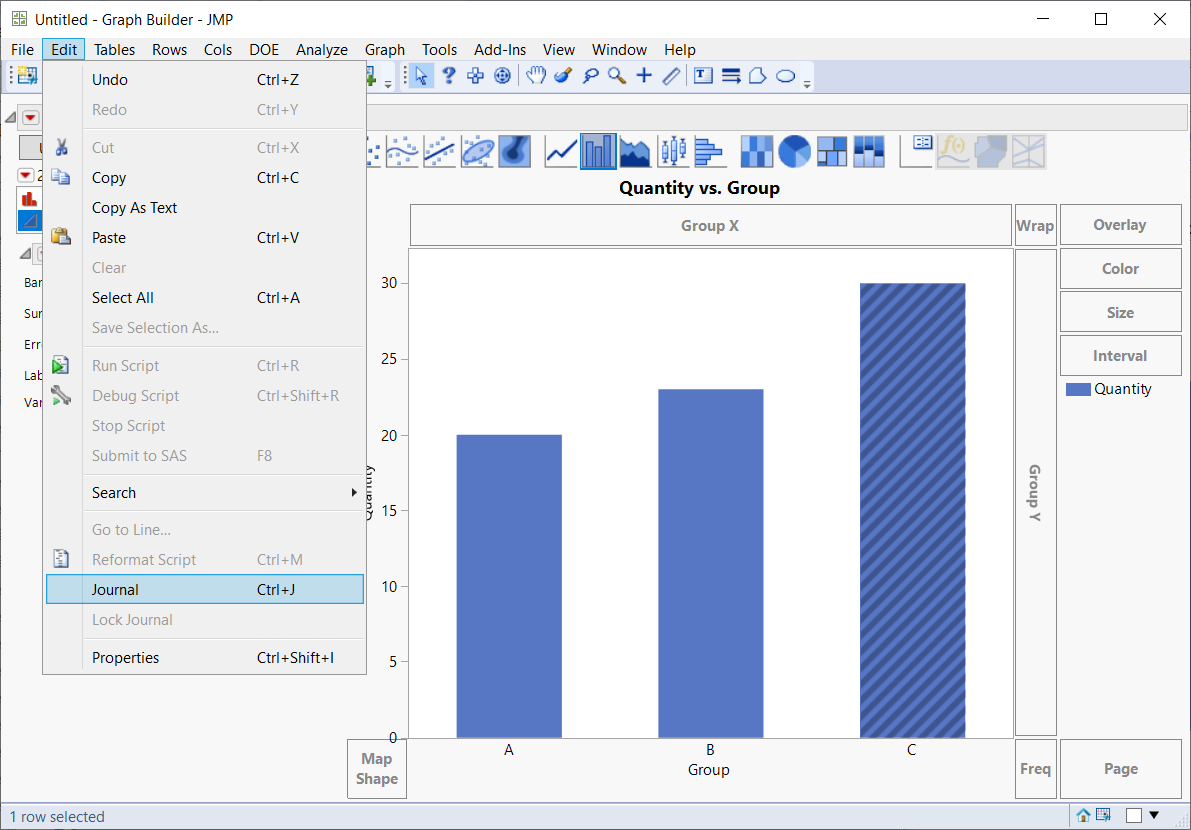Select the Crosshairs tool
Screen dimensions: 1191x830
(644, 75)
